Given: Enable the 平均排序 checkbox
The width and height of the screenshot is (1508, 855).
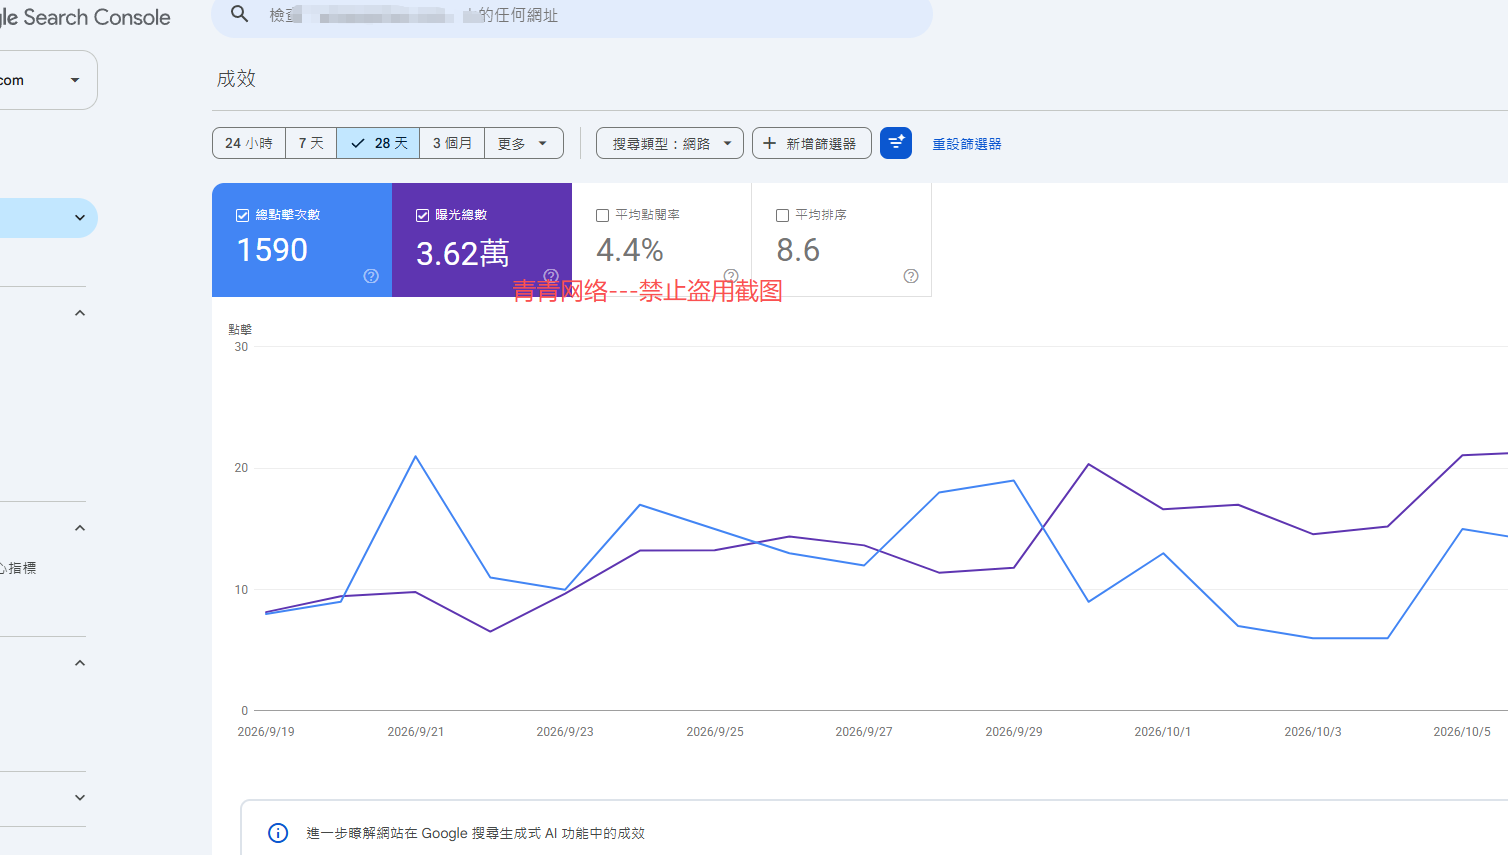Looking at the screenshot, I should coord(782,215).
